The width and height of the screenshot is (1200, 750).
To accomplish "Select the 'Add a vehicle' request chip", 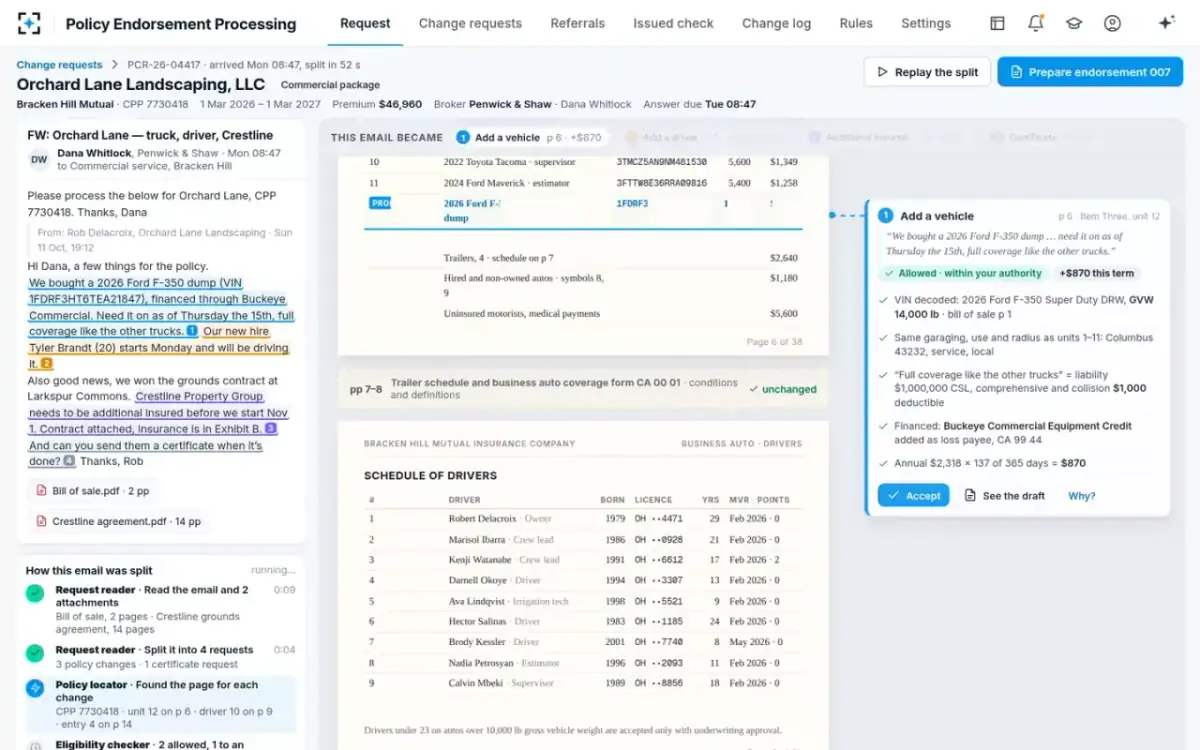I will point(530,138).
